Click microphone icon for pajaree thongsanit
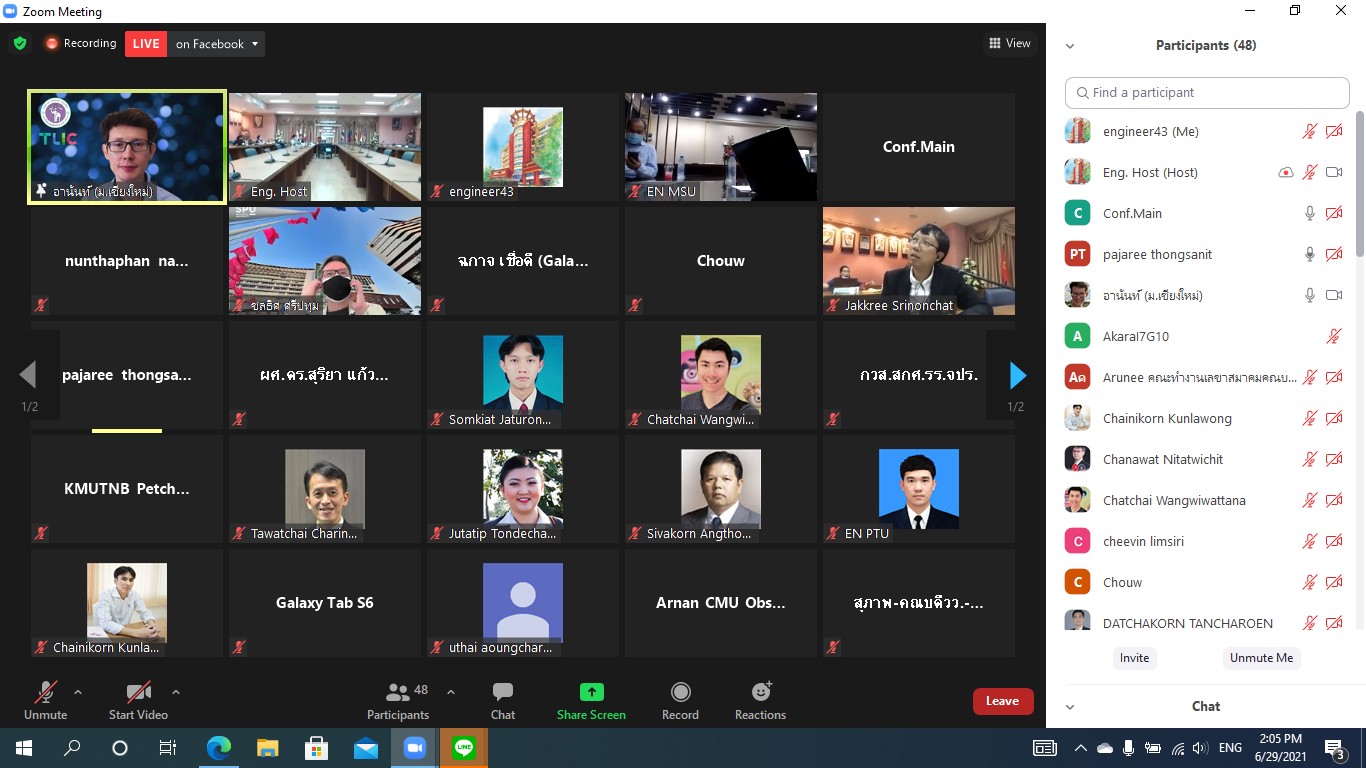The height and width of the screenshot is (768, 1366). 1309,254
